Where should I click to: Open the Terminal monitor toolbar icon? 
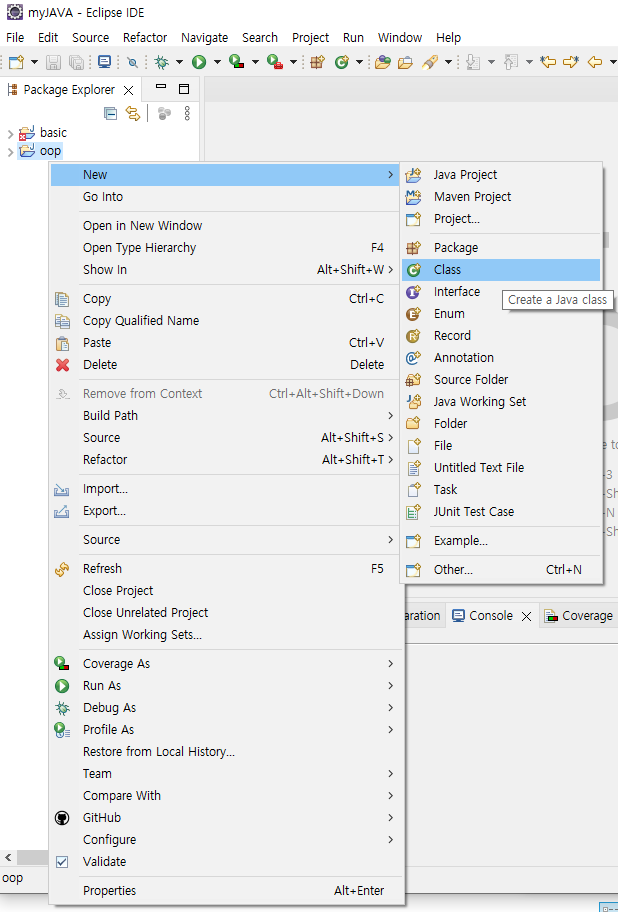[x=104, y=62]
